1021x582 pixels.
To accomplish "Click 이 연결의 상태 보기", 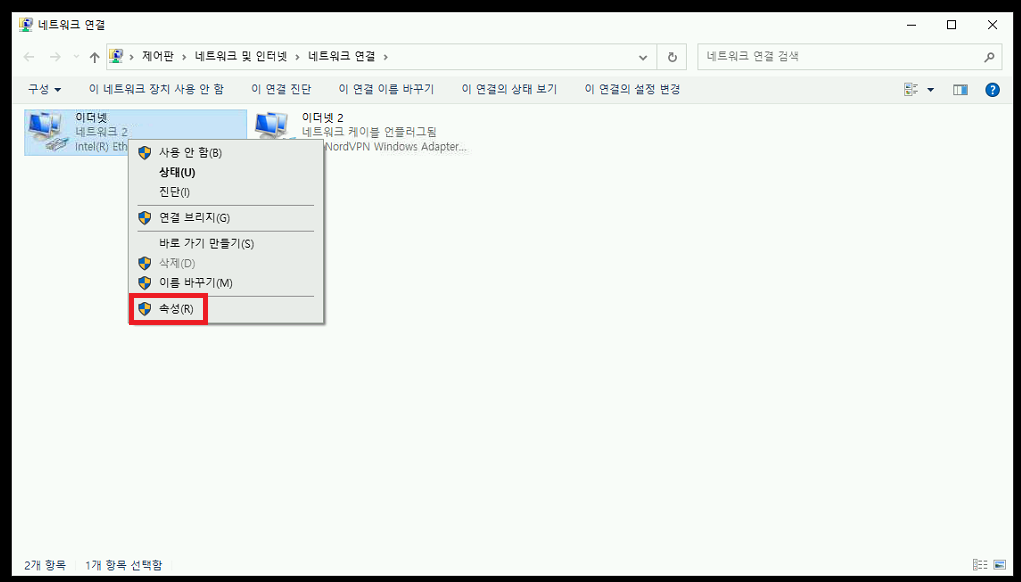I will point(509,89).
